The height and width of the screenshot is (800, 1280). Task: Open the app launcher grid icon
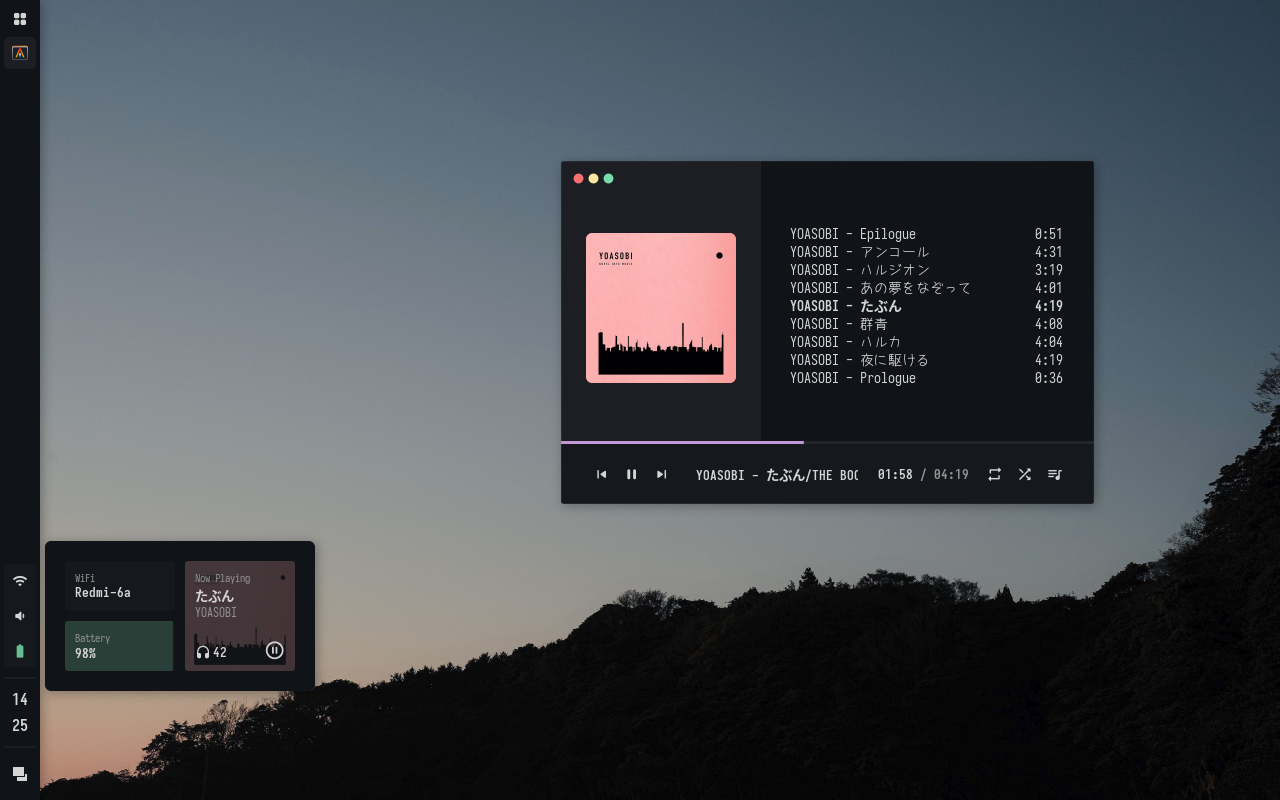(x=20, y=19)
